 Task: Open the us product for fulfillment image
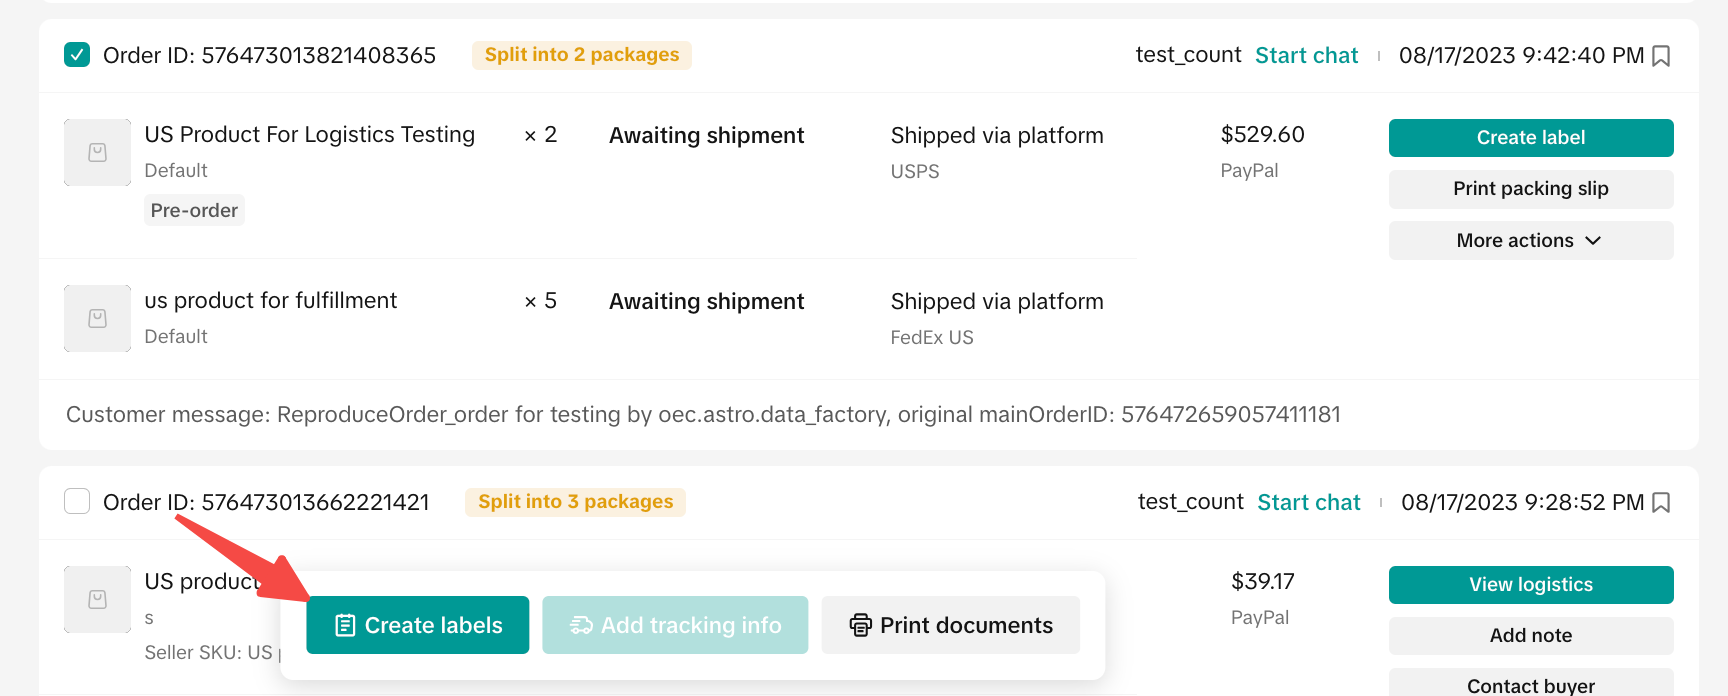pos(97,319)
